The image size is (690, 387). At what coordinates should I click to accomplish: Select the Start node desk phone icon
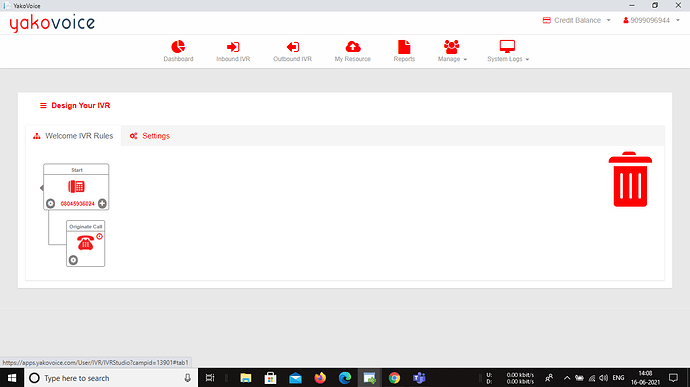point(76,186)
